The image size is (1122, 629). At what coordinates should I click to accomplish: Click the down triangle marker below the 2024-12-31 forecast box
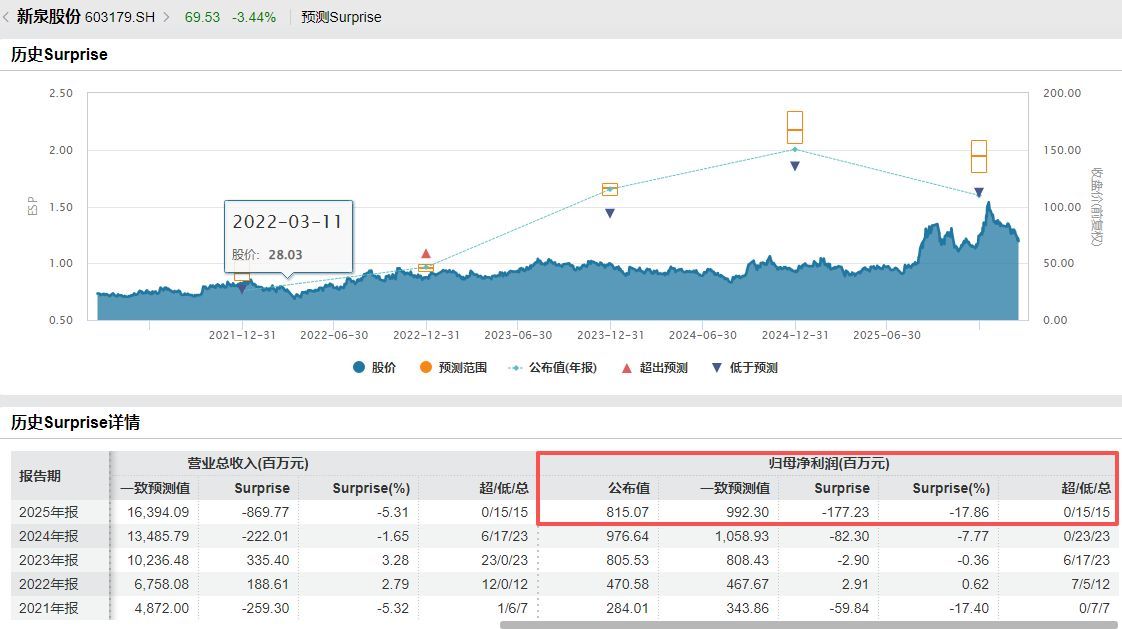tap(795, 166)
